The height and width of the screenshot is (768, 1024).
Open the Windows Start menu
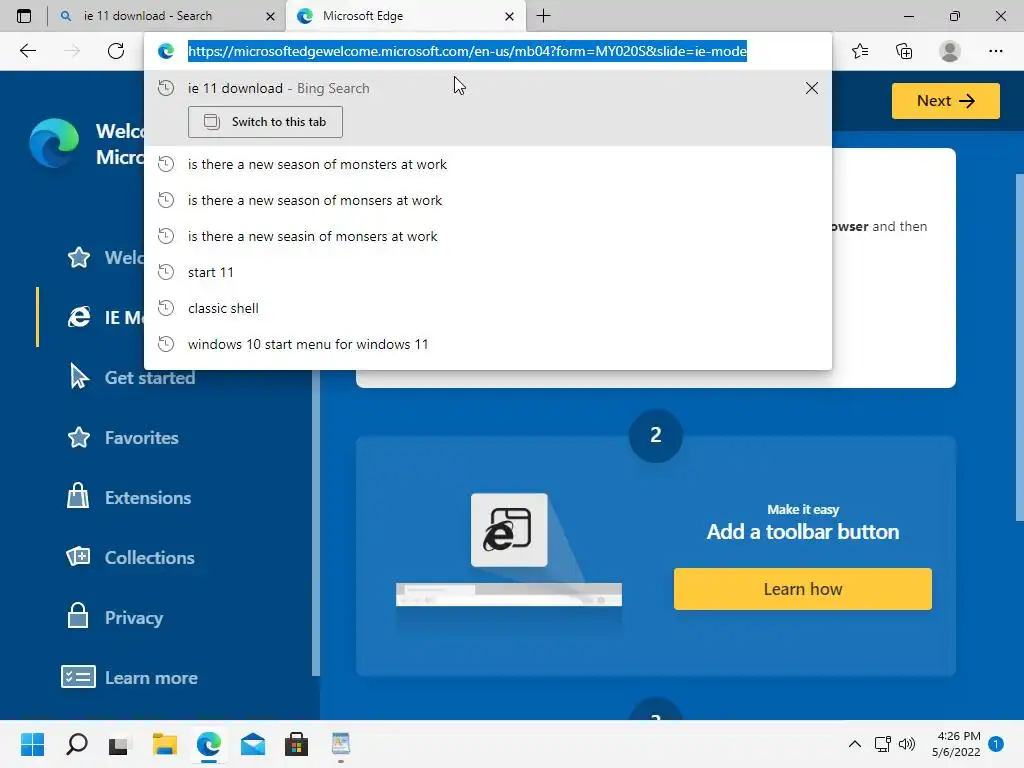[32, 744]
